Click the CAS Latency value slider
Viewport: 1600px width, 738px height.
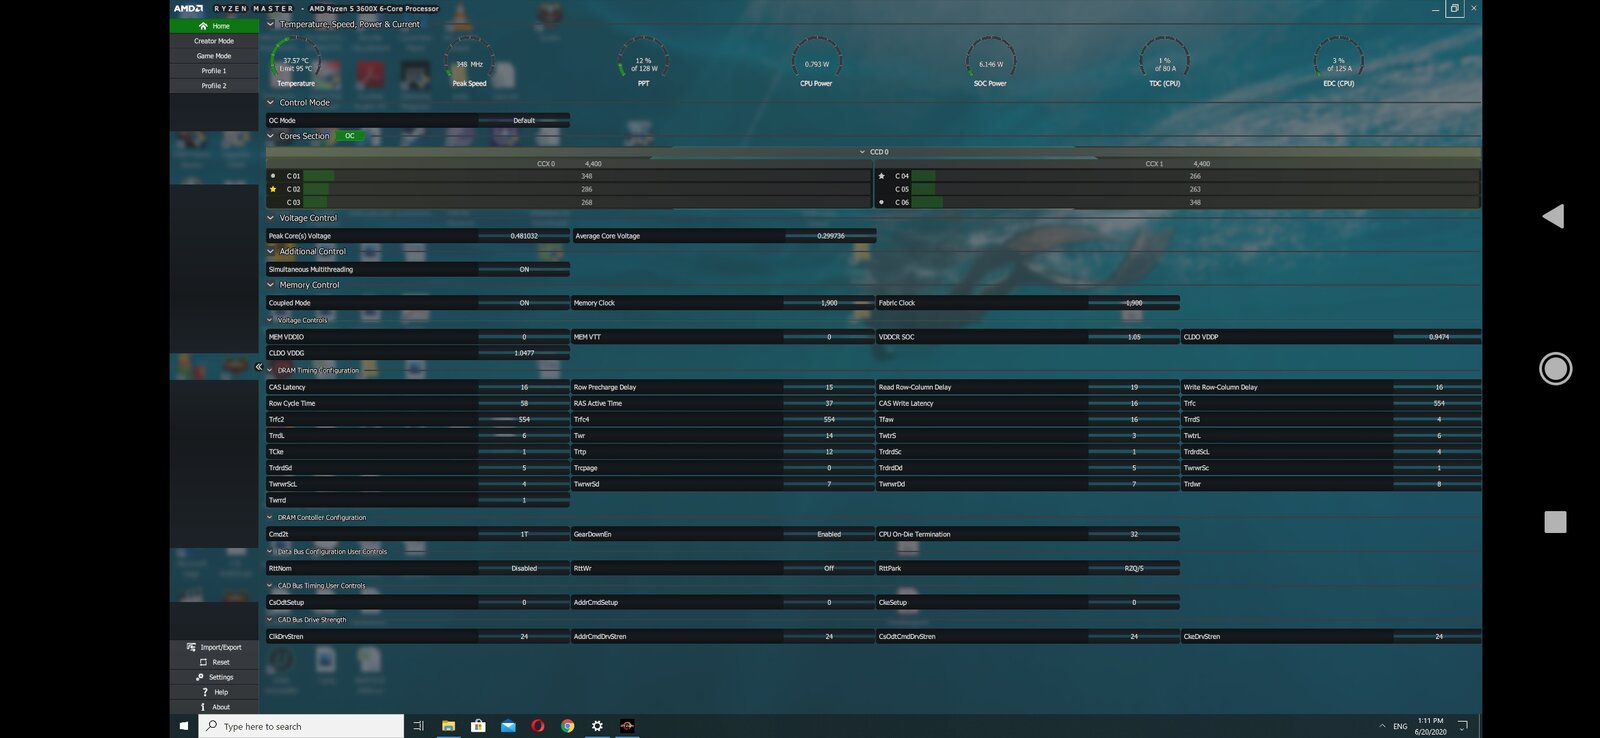(524, 387)
